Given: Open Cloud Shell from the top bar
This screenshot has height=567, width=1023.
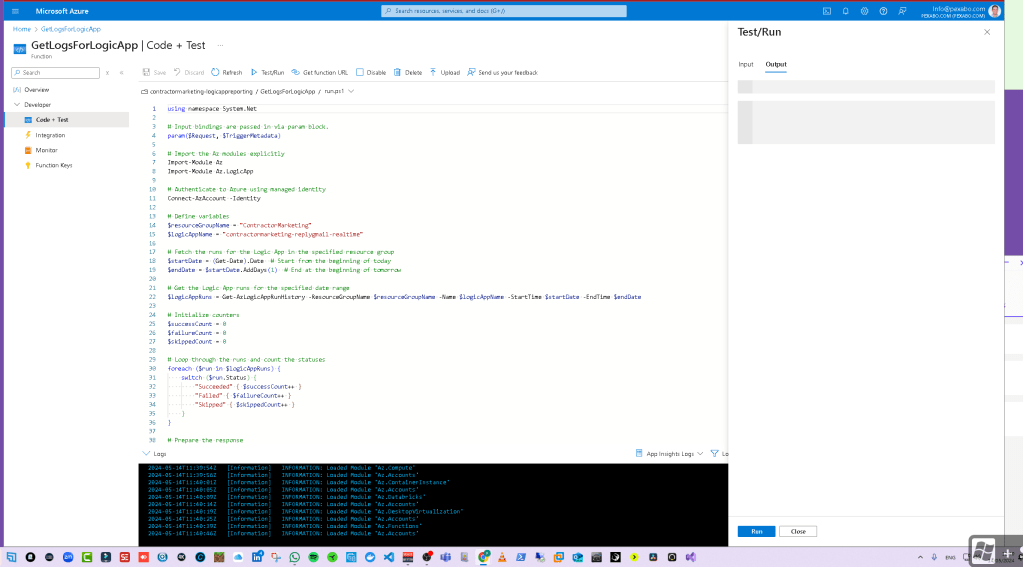Looking at the screenshot, I should pos(827,11).
